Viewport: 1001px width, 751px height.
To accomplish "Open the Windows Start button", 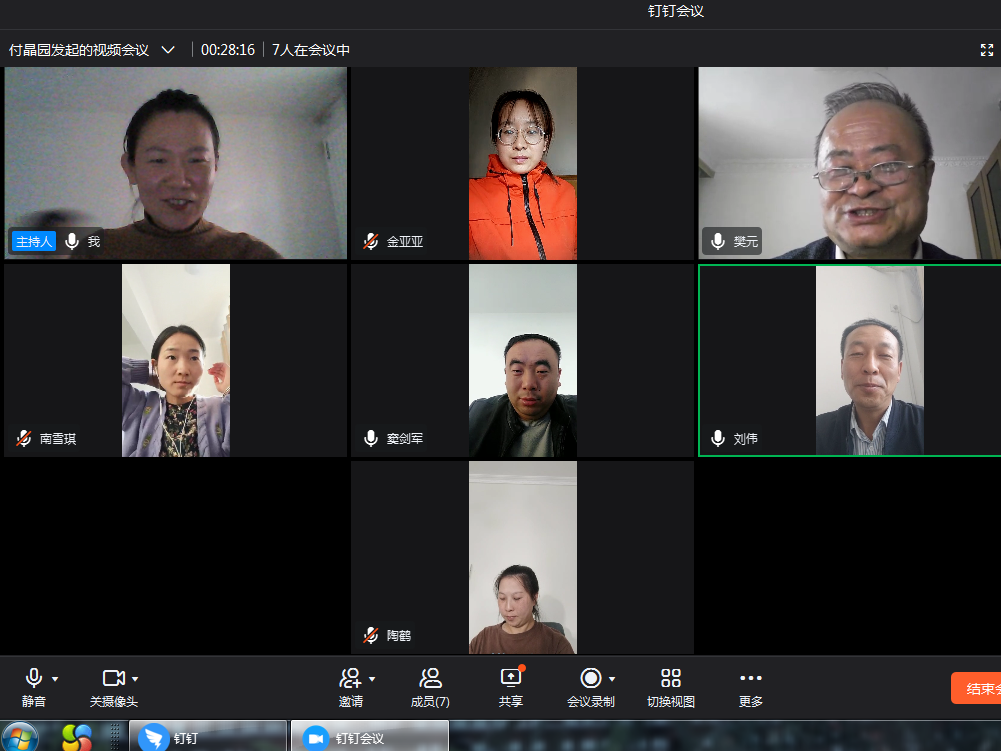I will [20, 738].
